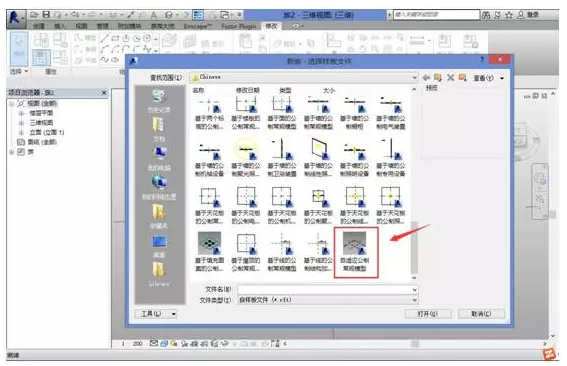This screenshot has width=567, height=366.
Task: Expand 楼层平面 node in project browser
Action: (21, 113)
